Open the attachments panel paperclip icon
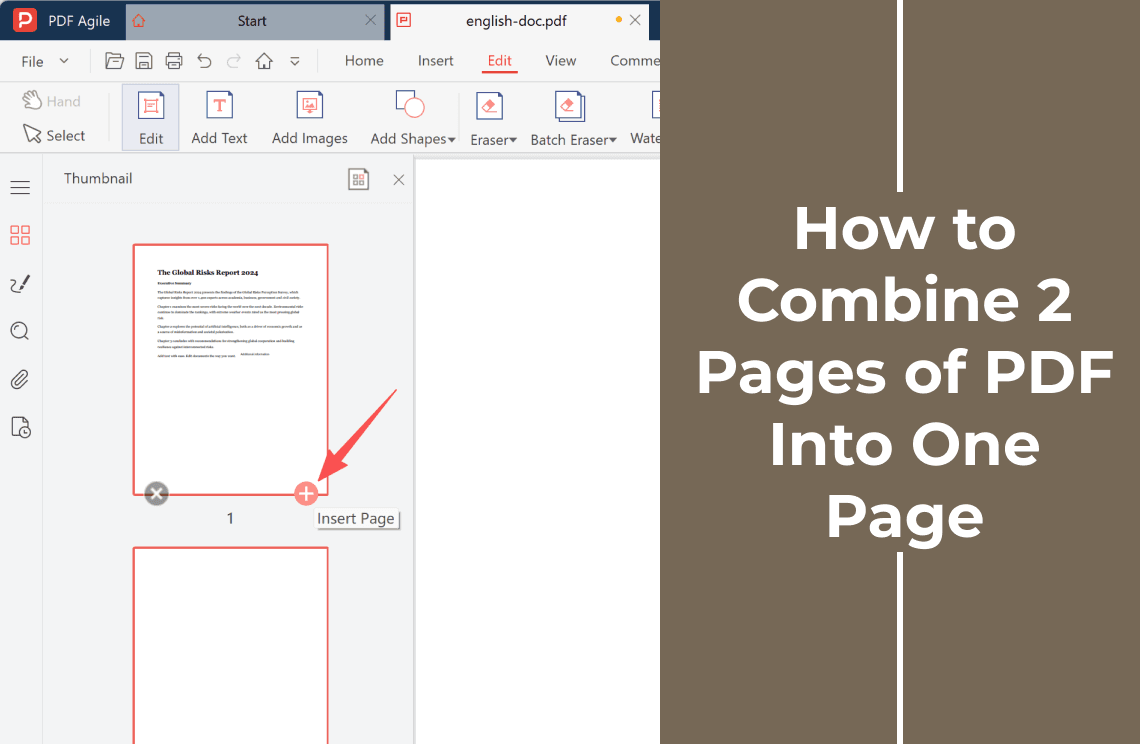The width and height of the screenshot is (1140, 744). pos(20,379)
